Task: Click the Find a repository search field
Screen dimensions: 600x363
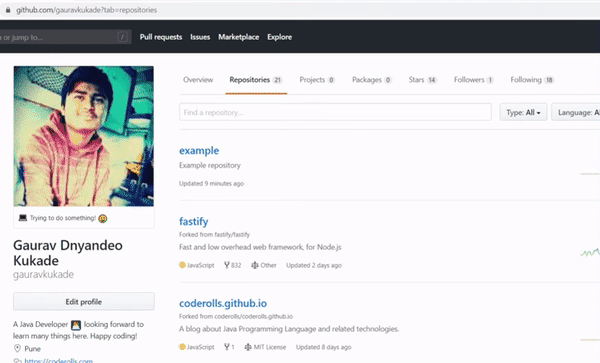Action: (x=335, y=112)
